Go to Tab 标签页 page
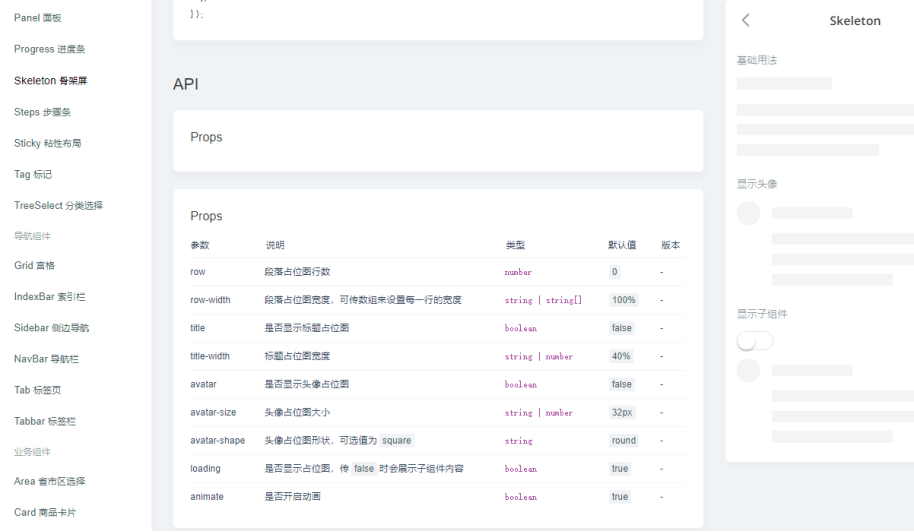This screenshot has width=914, height=532. [38, 390]
